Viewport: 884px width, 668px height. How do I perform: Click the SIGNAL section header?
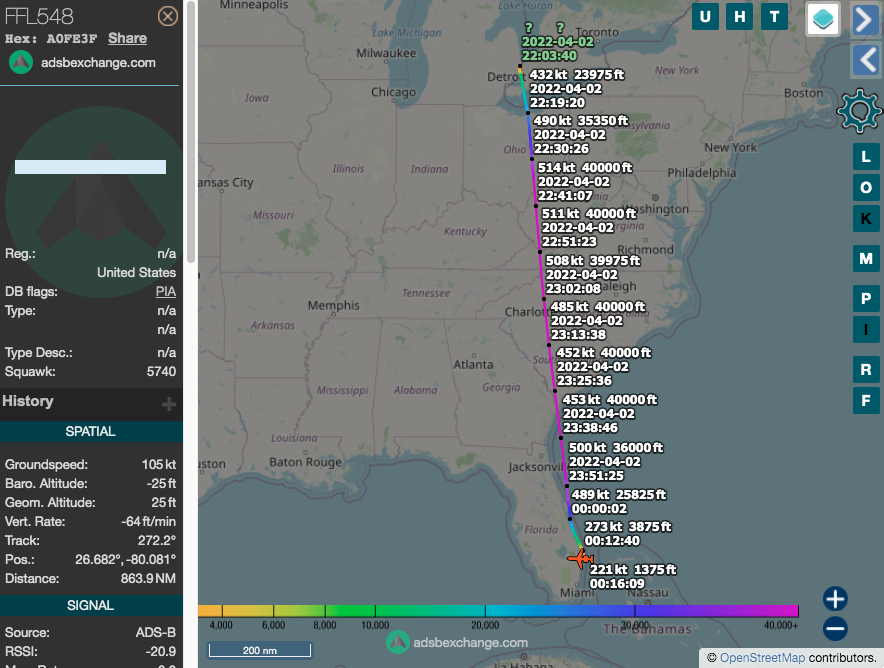click(91, 605)
